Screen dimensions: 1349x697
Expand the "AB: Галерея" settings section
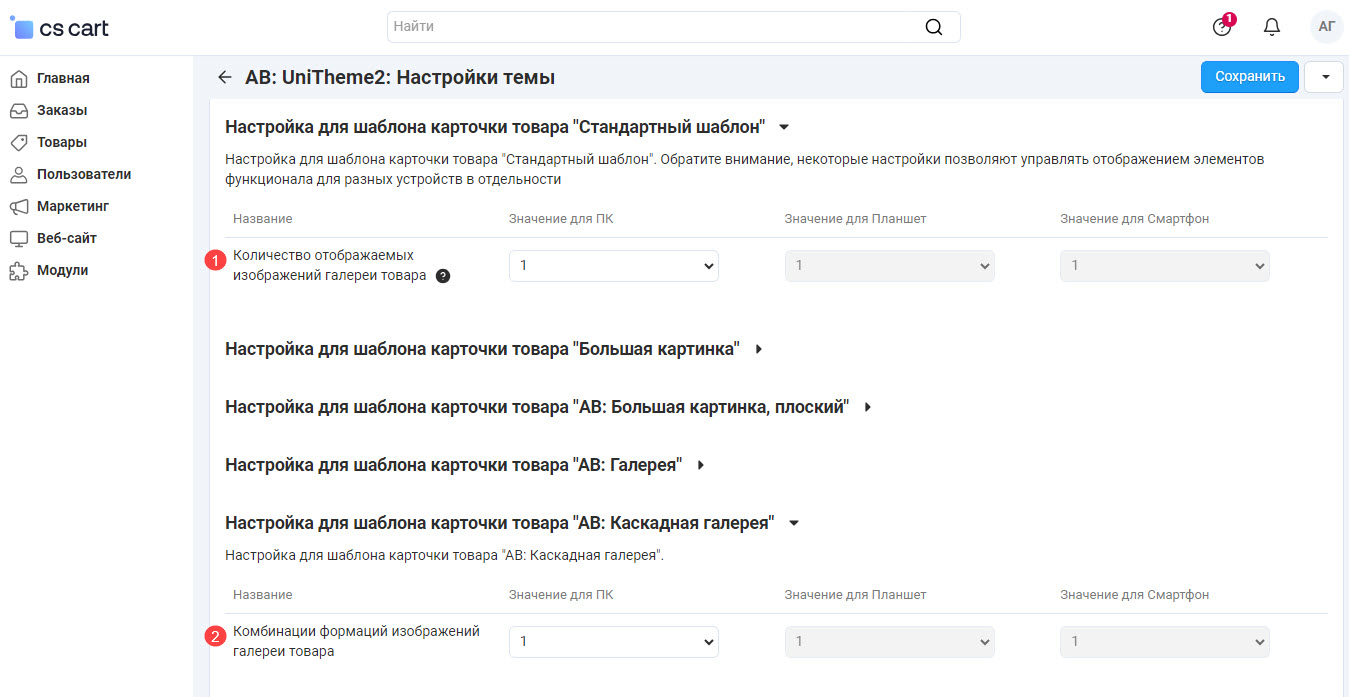coord(701,465)
